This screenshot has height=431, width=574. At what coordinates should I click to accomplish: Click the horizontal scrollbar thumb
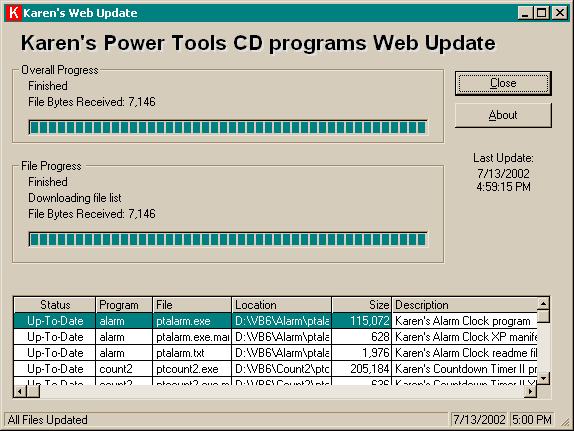click(33, 391)
